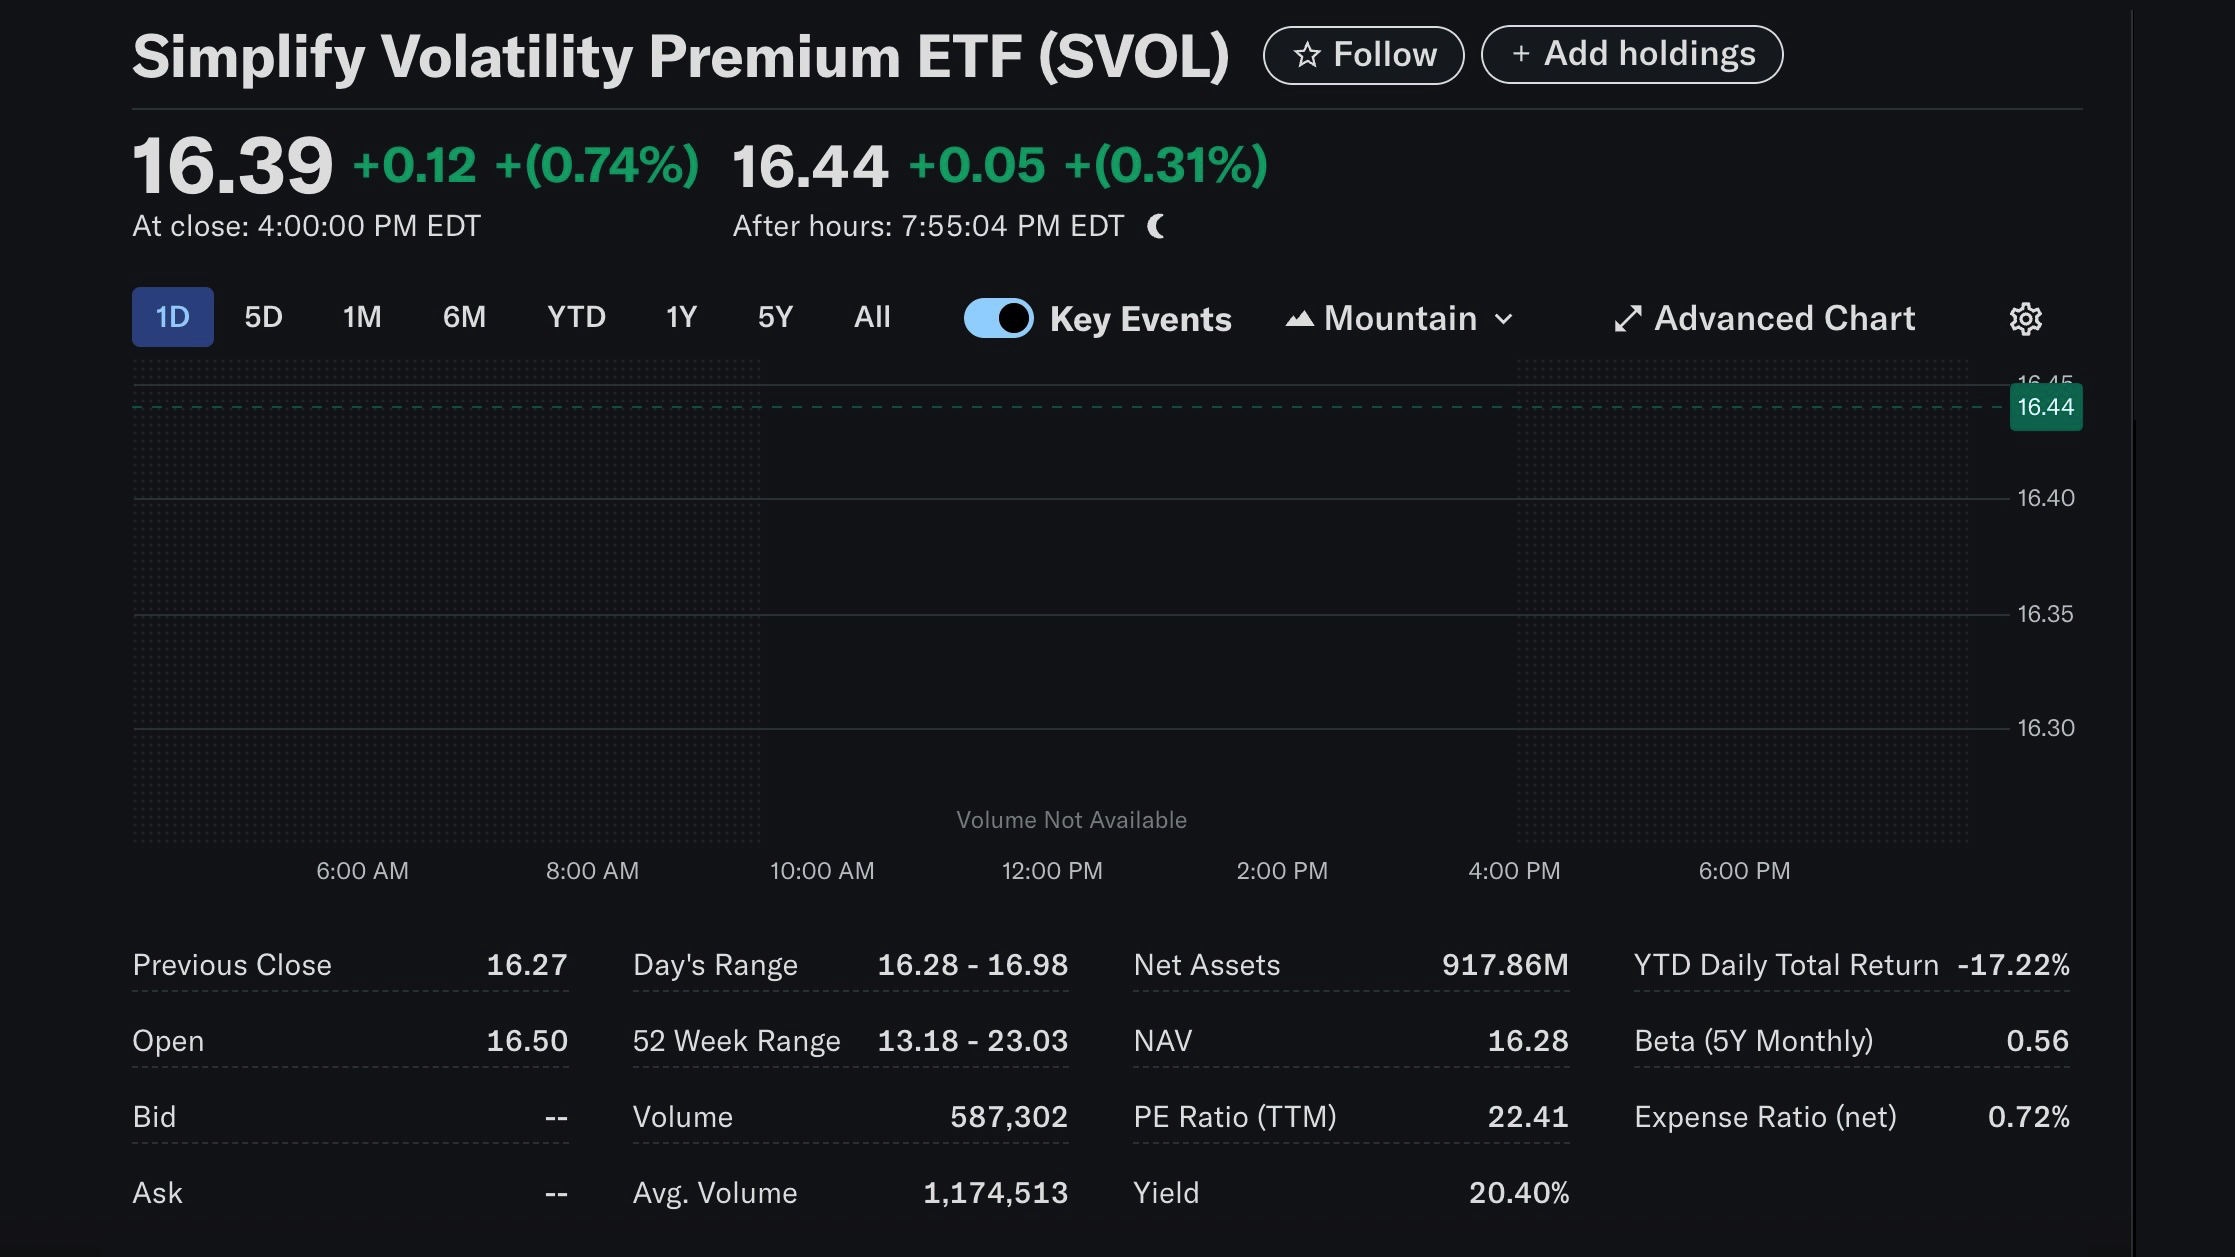This screenshot has width=2235, height=1257.
Task: Click the Mountain chart type icon
Action: pos(1299,319)
